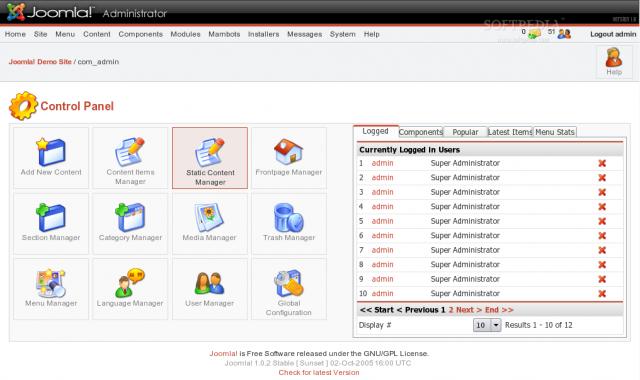This screenshot has height=380, width=640.
Task: Click admin username in row 1
Action: coord(382,163)
